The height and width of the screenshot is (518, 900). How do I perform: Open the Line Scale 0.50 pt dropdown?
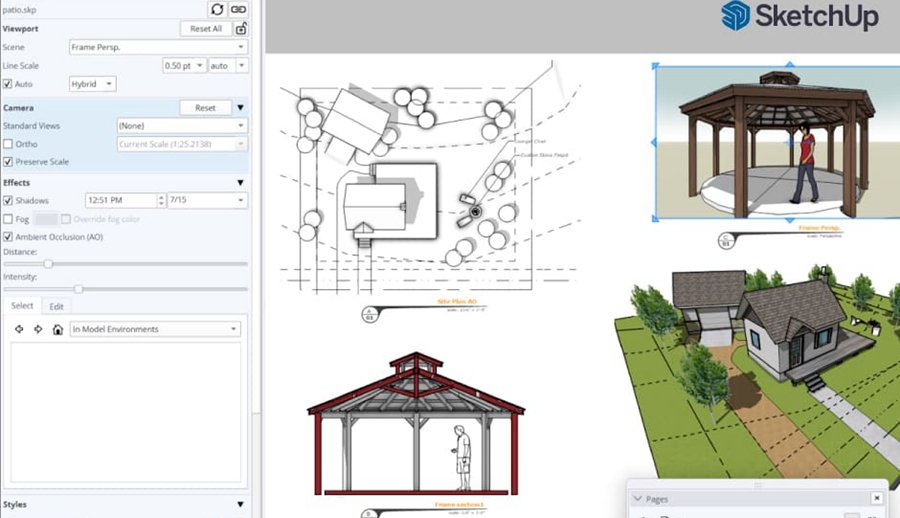coord(184,65)
